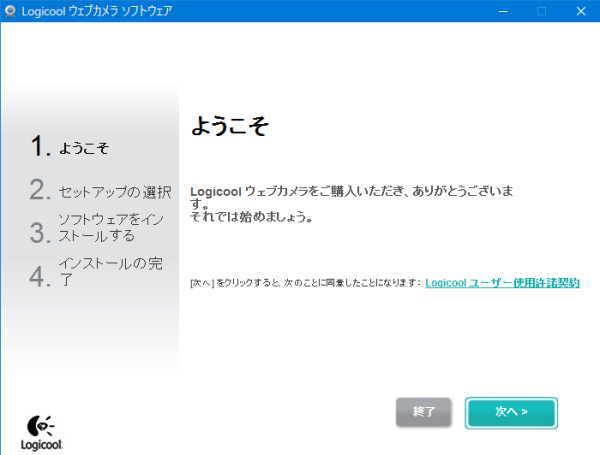Minimize the installer window
Viewport: 600px width, 455px height.
click(497, 11)
